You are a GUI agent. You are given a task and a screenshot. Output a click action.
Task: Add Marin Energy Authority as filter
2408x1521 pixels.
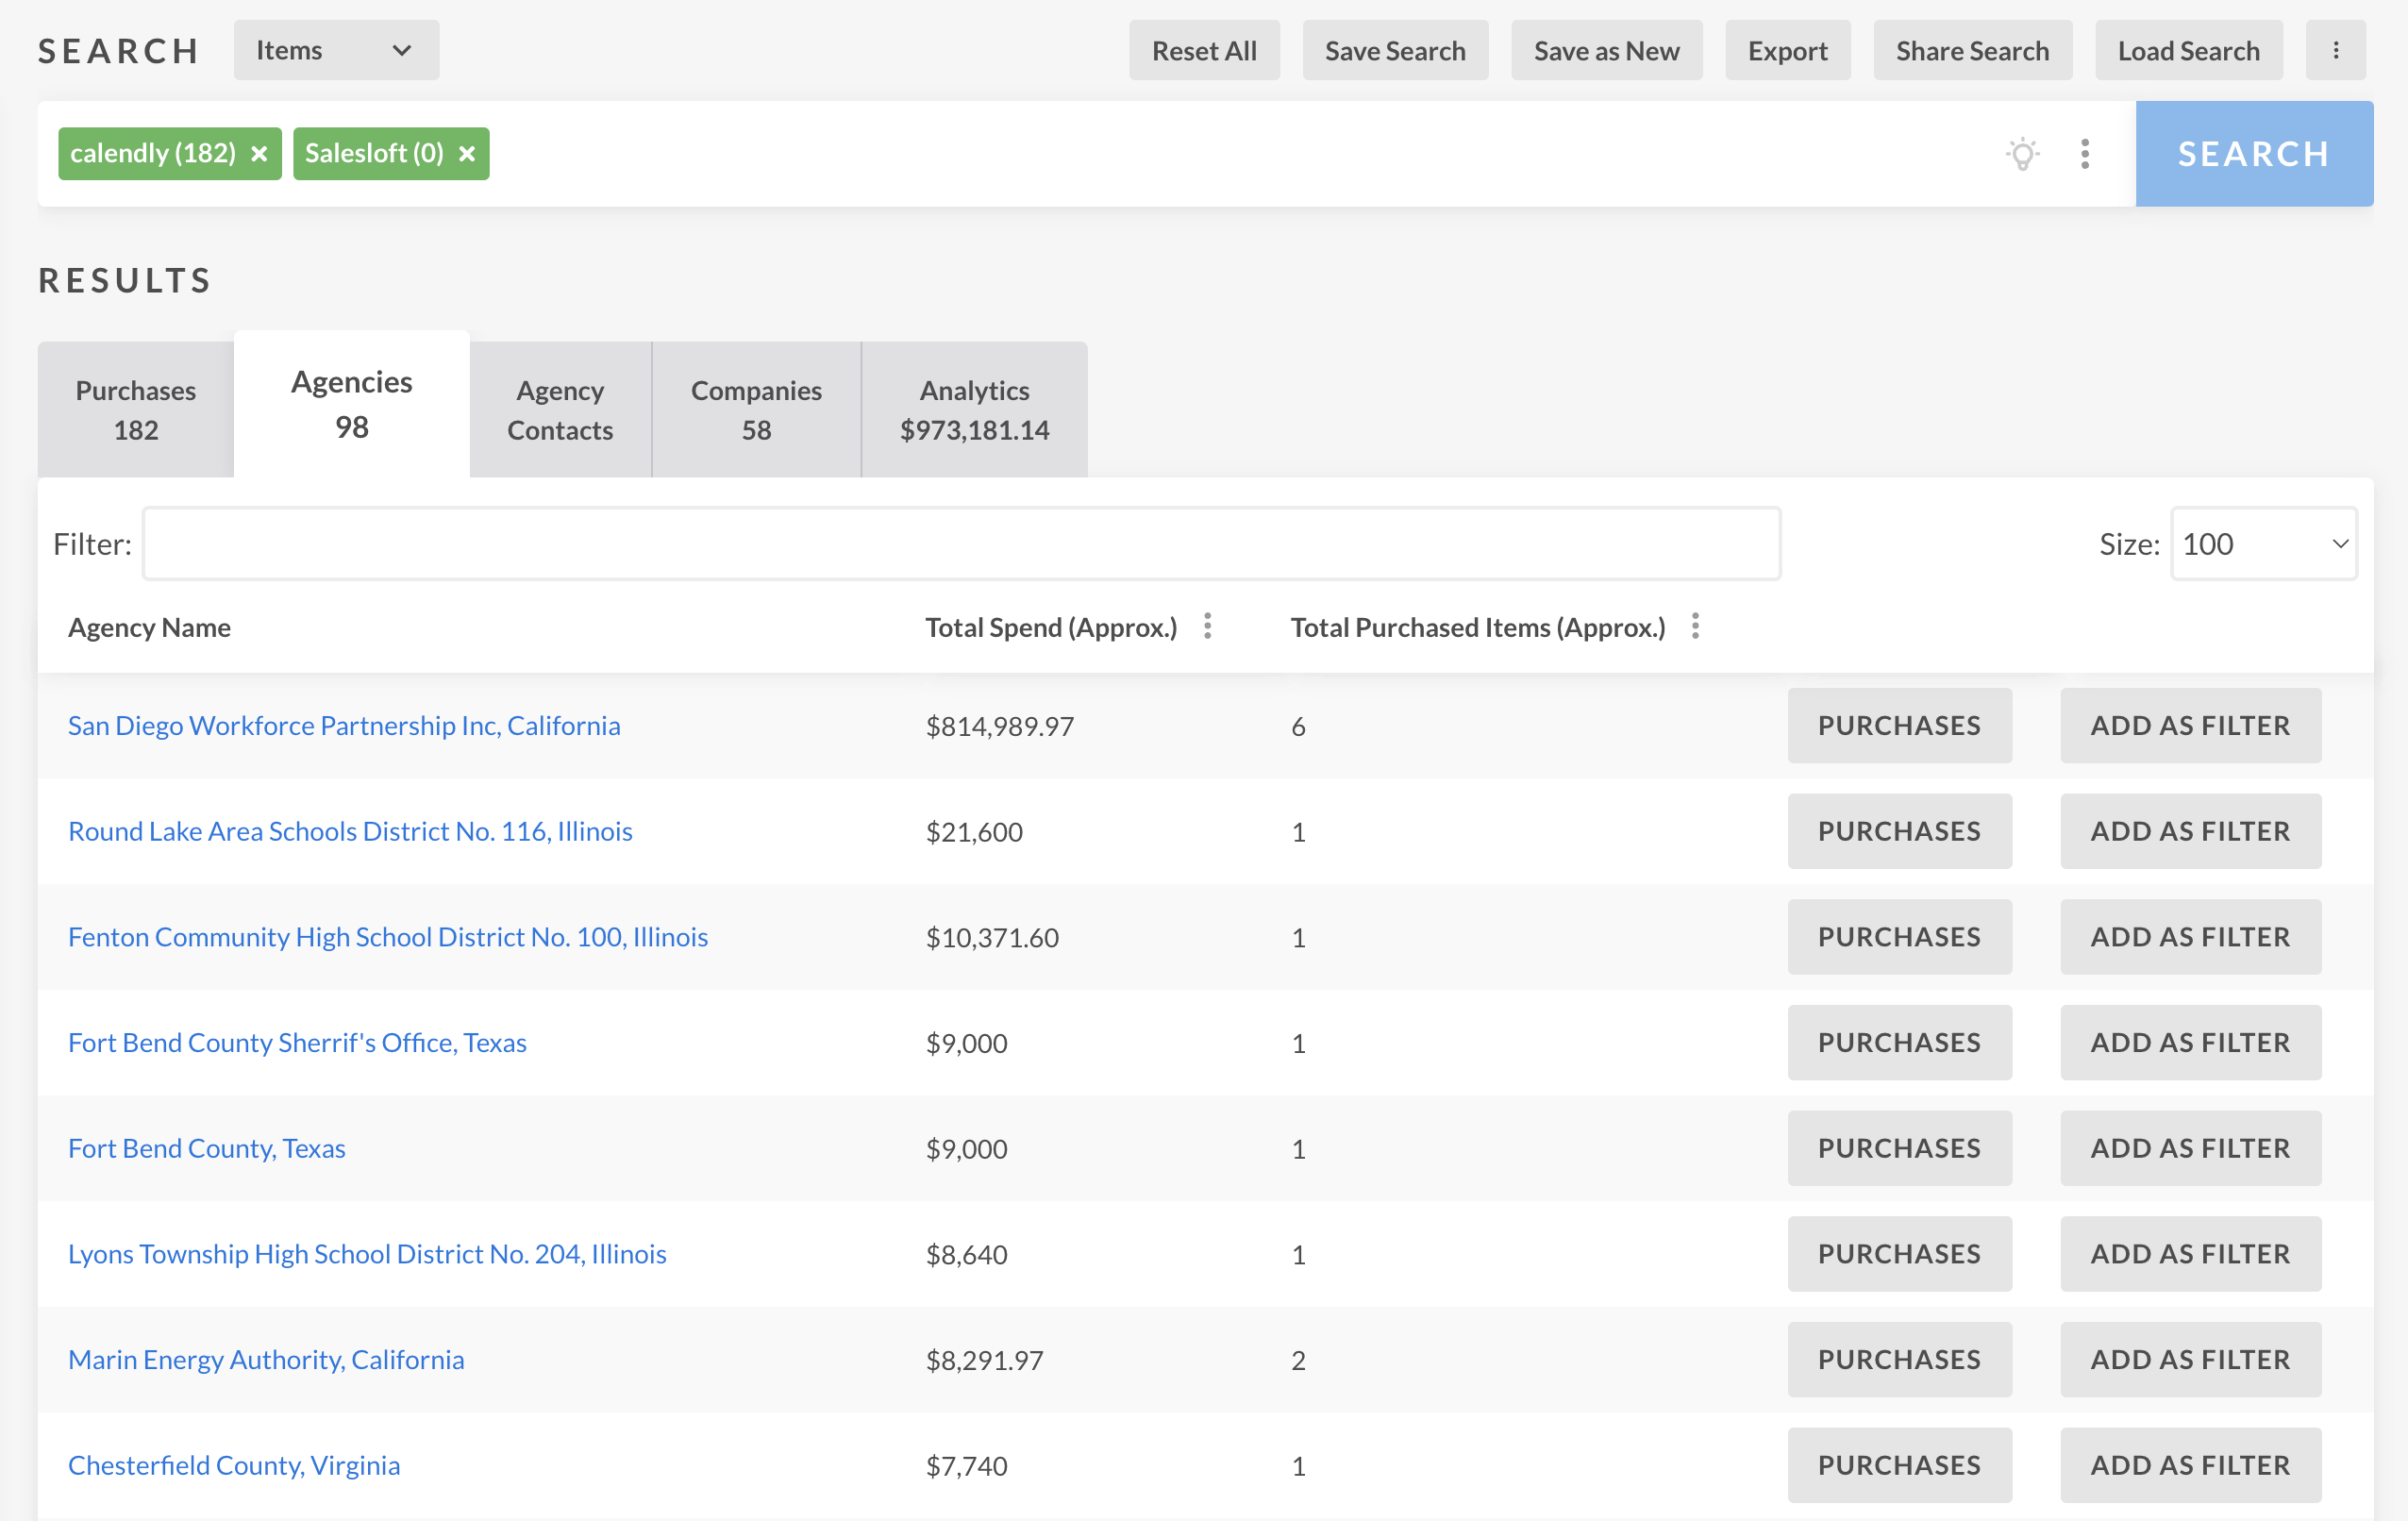coord(2190,1360)
